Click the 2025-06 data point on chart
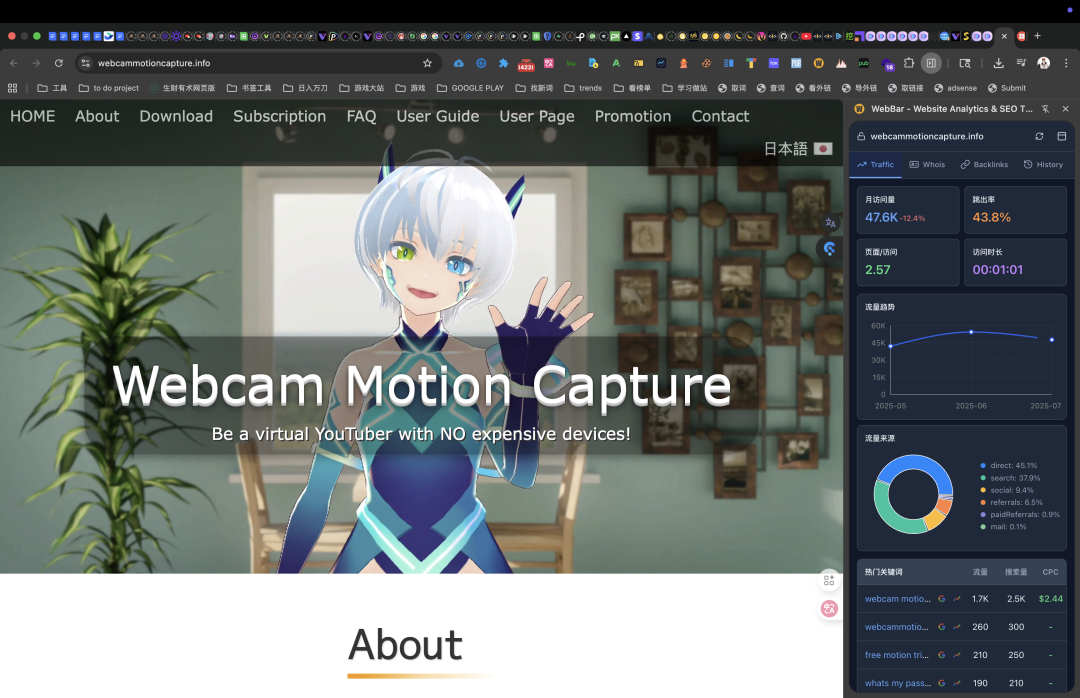The image size is (1080, 698). point(971,332)
